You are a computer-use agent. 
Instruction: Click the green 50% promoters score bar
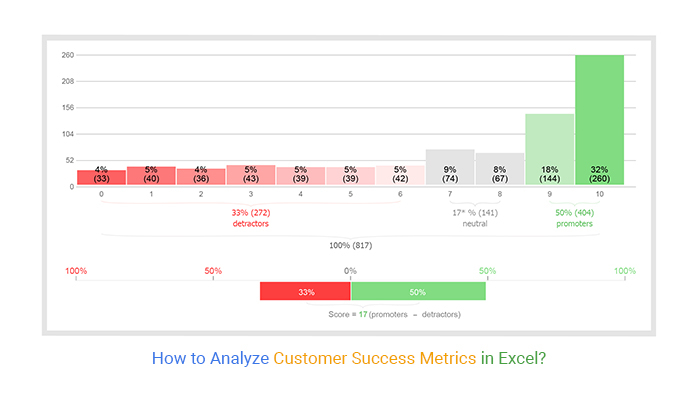(418, 291)
